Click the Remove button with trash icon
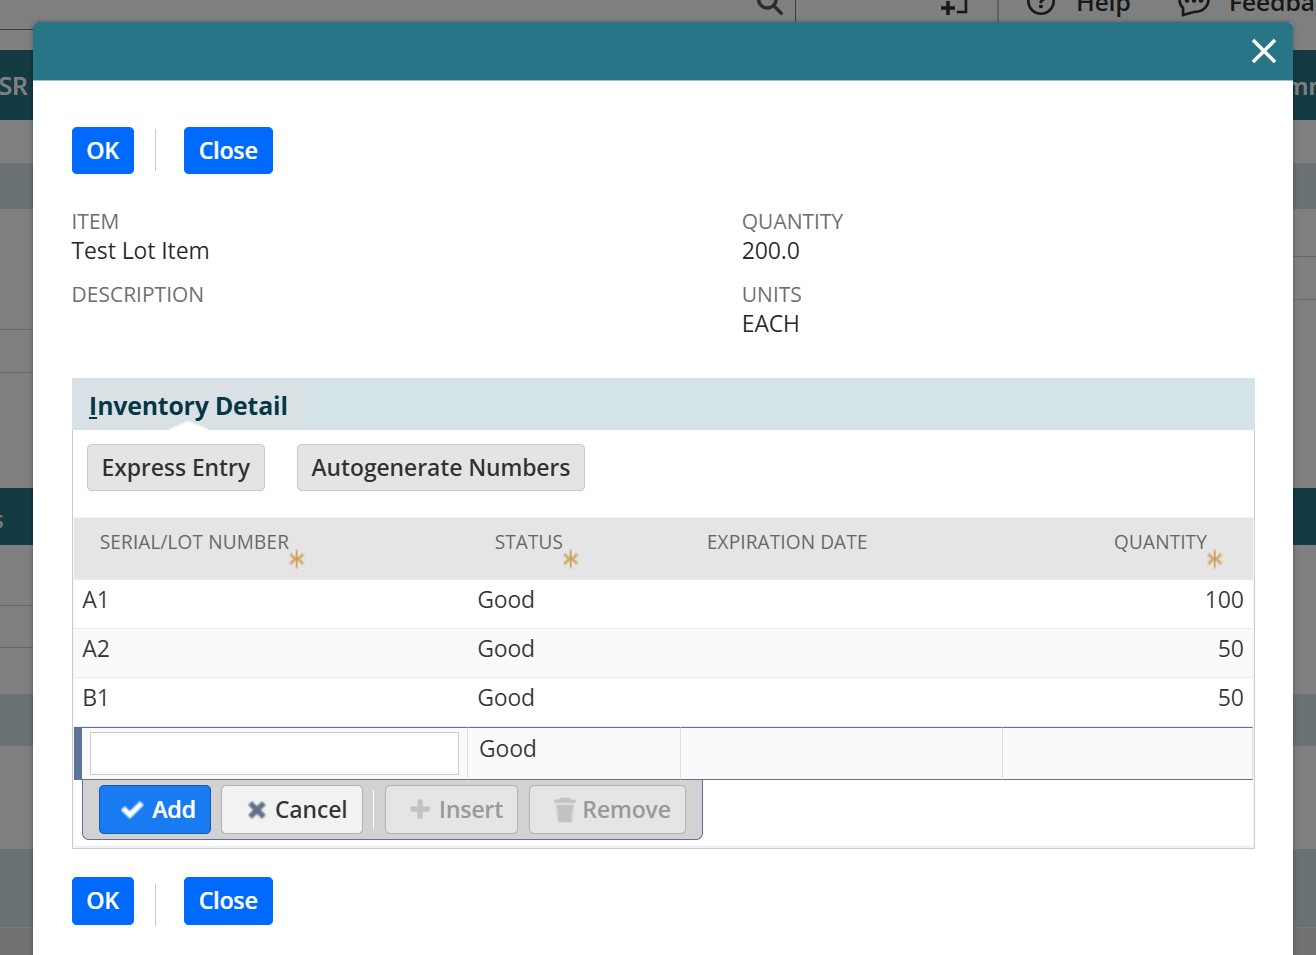The height and width of the screenshot is (955, 1316). coord(607,810)
